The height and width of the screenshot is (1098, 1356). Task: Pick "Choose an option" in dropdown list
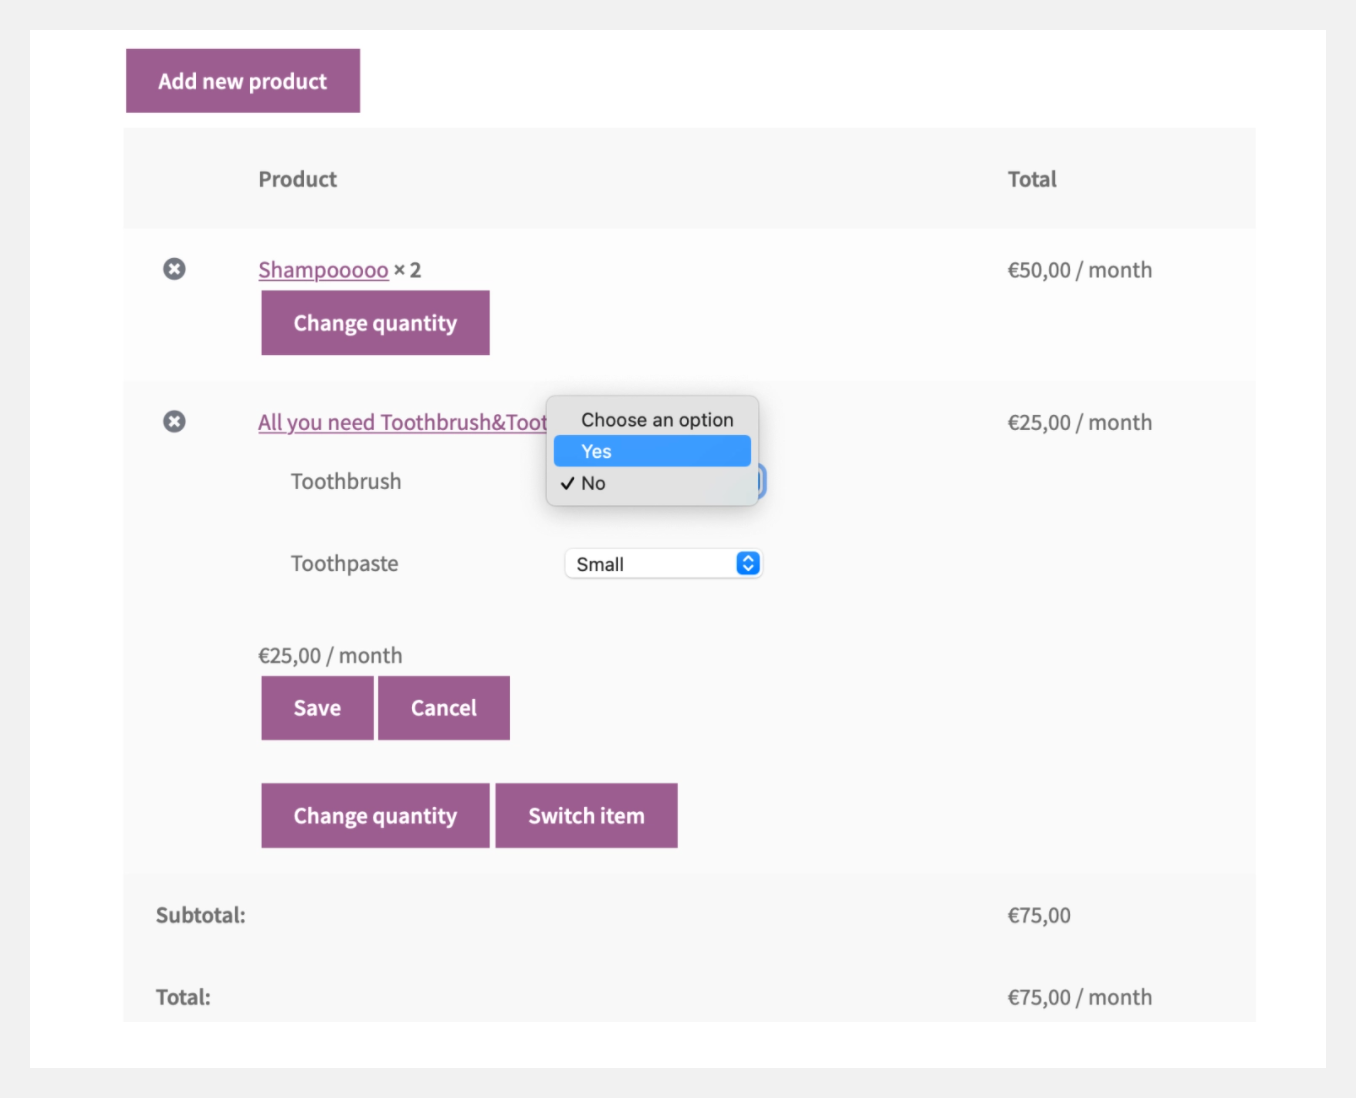[656, 420]
